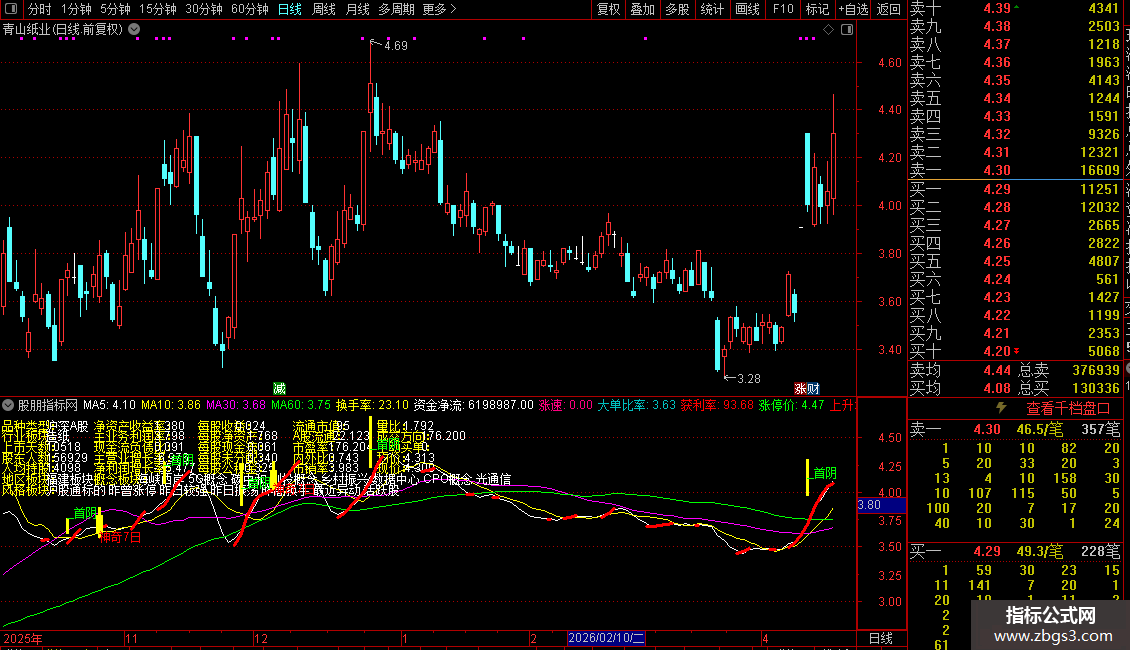Click the 卖一 46.5/笔 detail header
This screenshot has width=1130, height=650.
tap(1015, 429)
